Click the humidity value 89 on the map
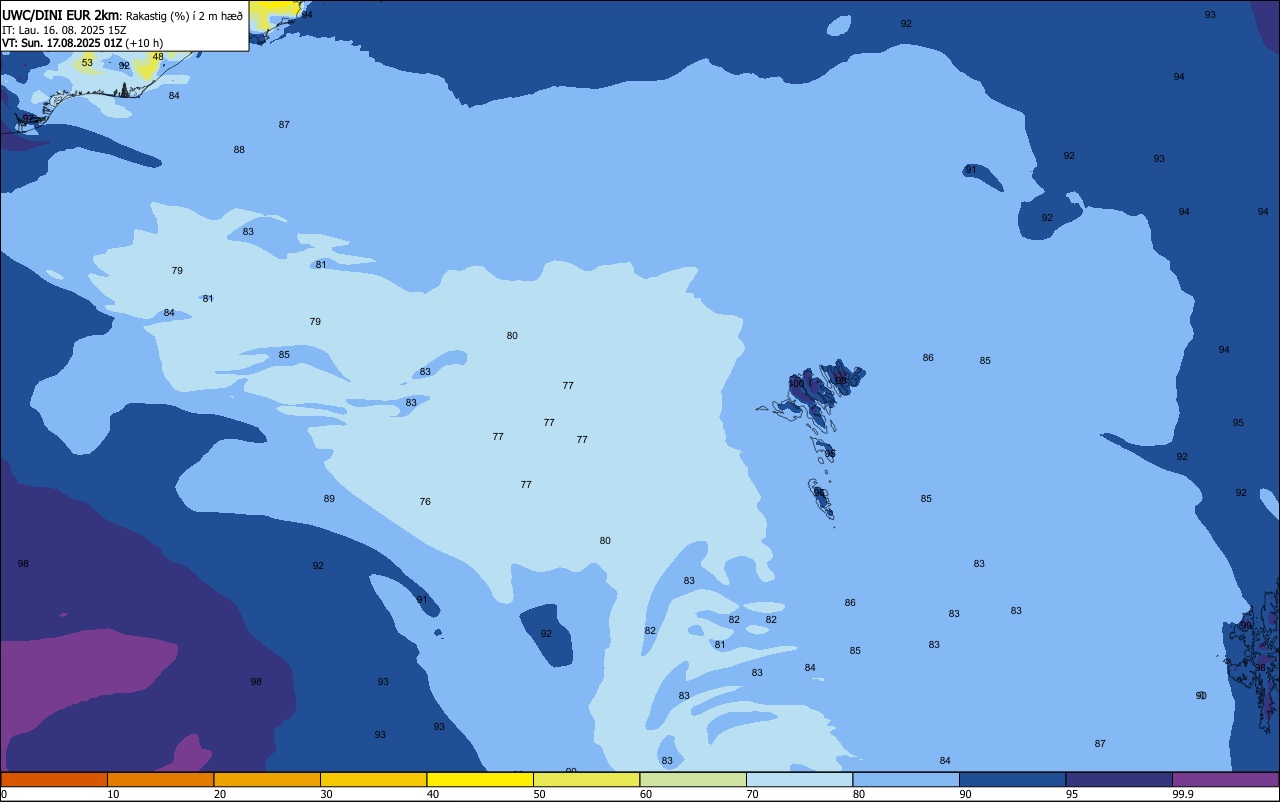The image size is (1280, 802). (329, 499)
